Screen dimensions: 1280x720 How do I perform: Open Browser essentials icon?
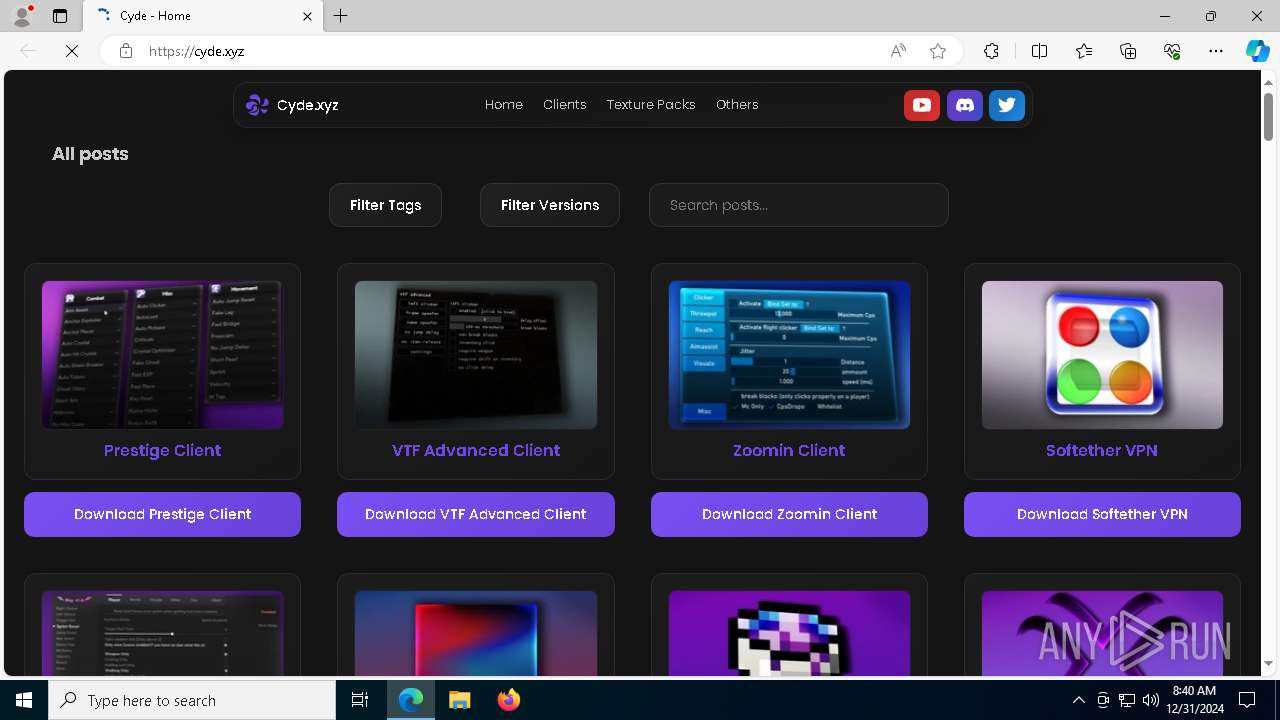1172,51
